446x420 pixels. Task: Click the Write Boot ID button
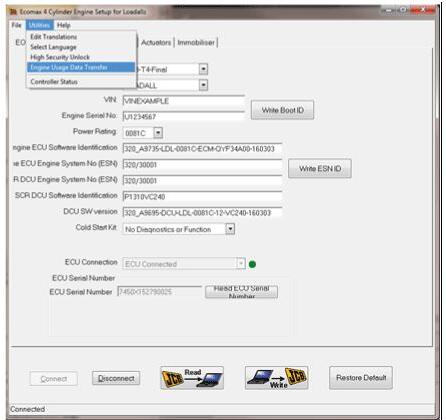point(282,110)
